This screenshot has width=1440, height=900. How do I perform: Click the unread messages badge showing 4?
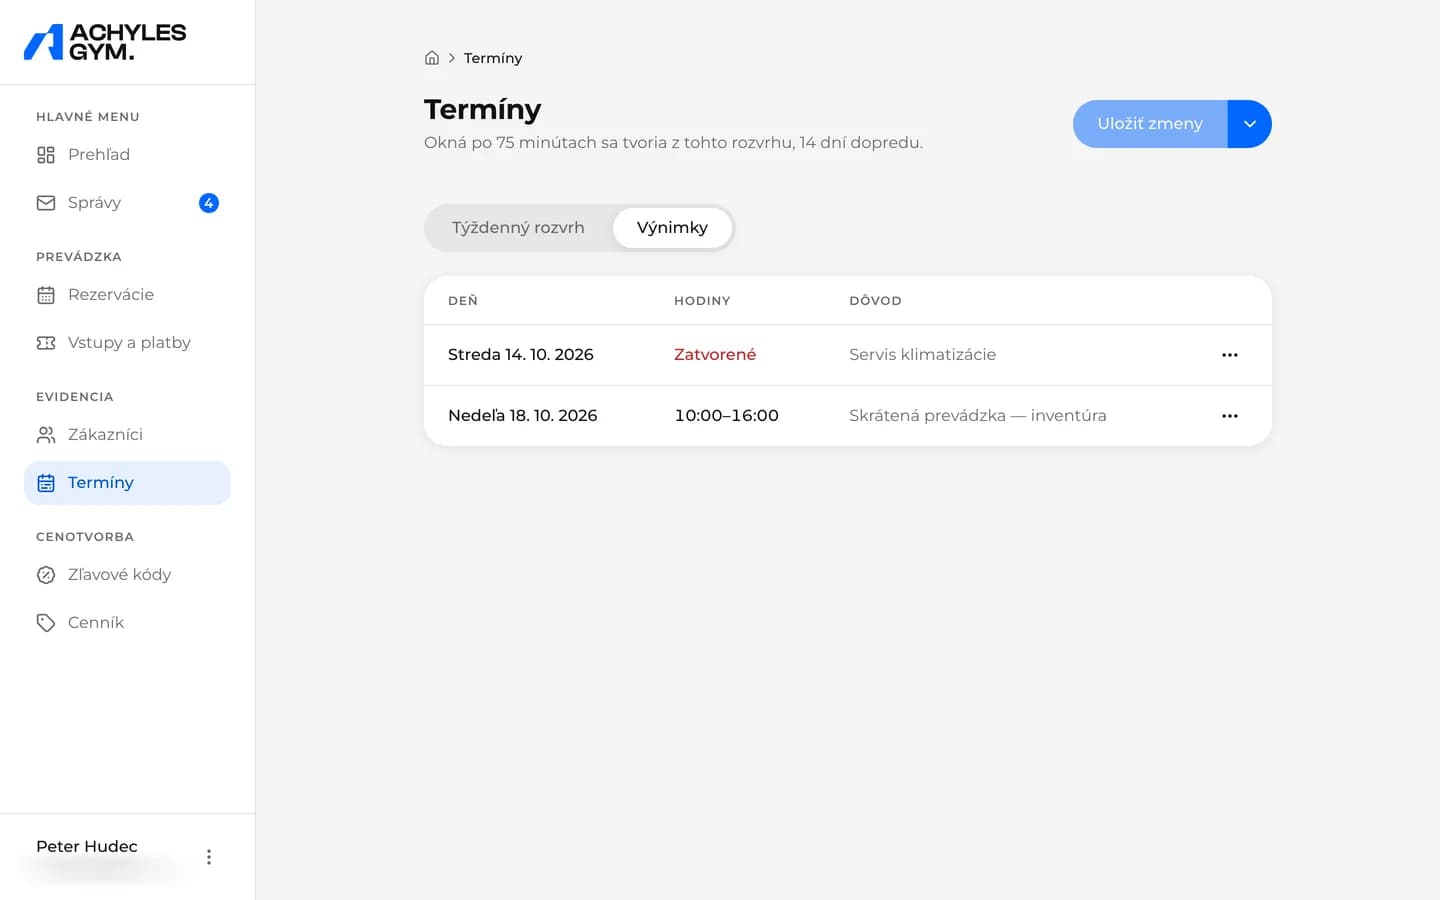(209, 203)
